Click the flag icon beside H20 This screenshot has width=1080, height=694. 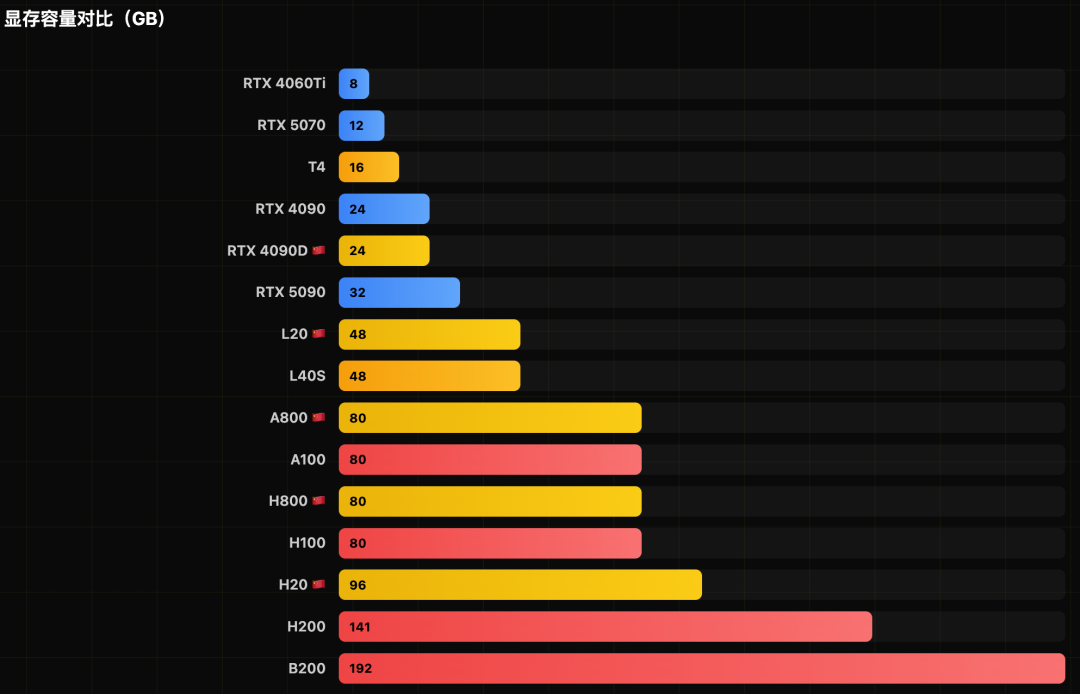pos(318,585)
